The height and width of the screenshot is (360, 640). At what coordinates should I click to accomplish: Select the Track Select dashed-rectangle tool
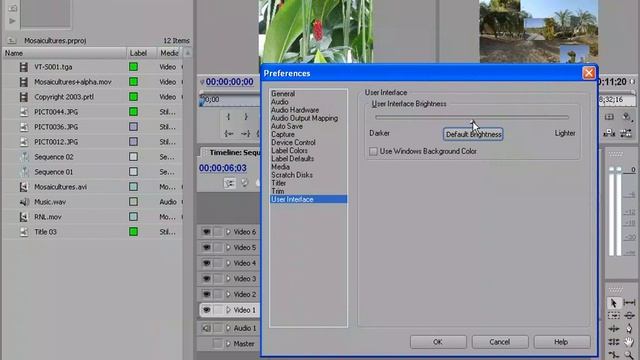coord(613,316)
